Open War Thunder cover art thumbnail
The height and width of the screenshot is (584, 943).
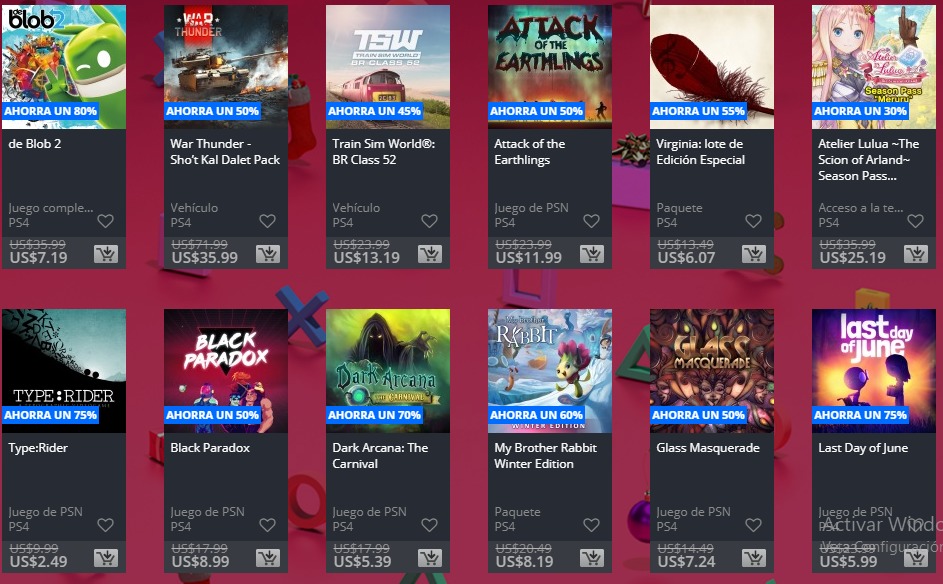point(226,67)
